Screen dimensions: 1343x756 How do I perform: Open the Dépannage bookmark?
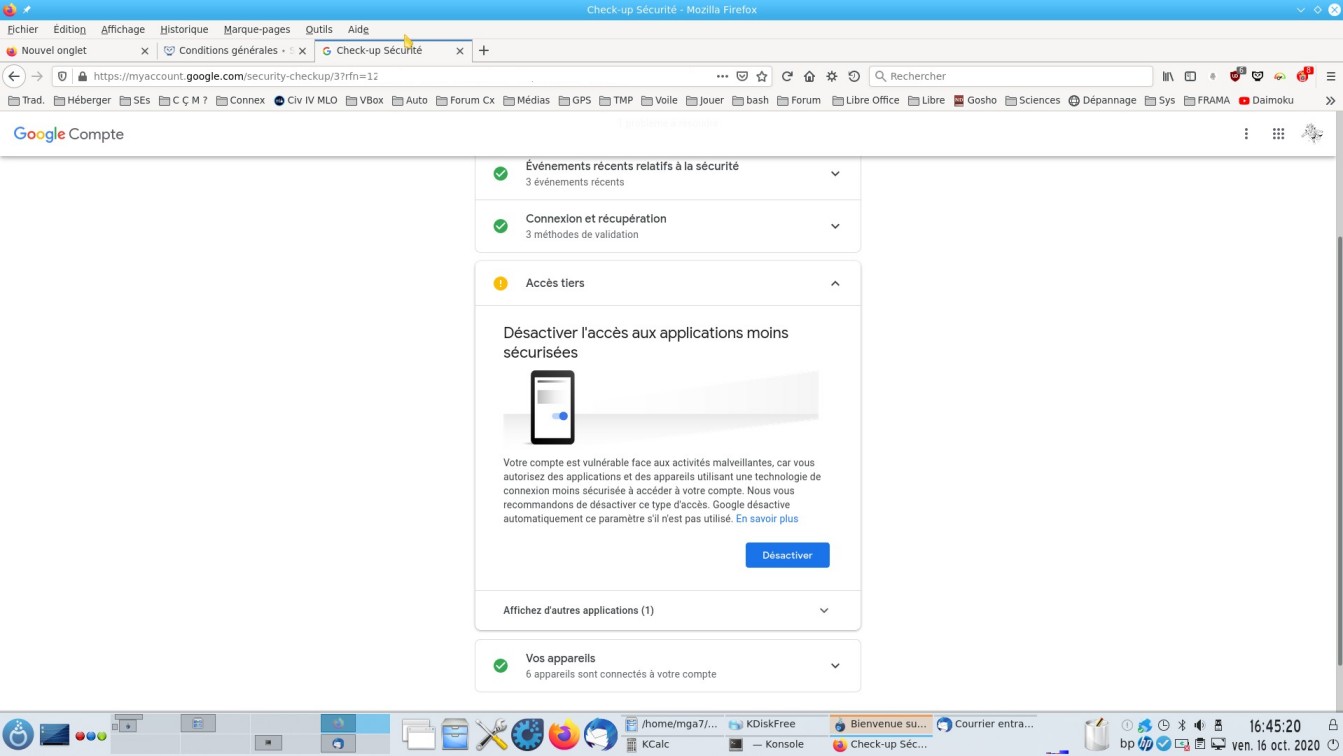(x=1102, y=100)
